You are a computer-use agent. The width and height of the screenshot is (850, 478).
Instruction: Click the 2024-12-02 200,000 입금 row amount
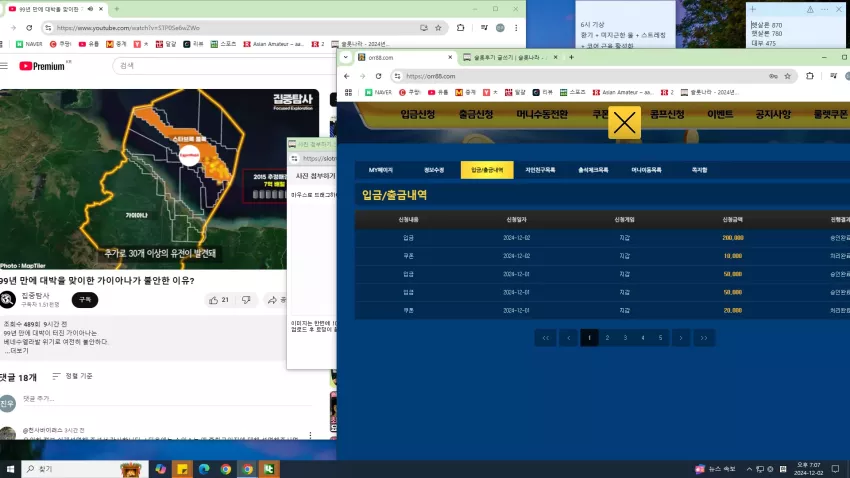(732, 238)
